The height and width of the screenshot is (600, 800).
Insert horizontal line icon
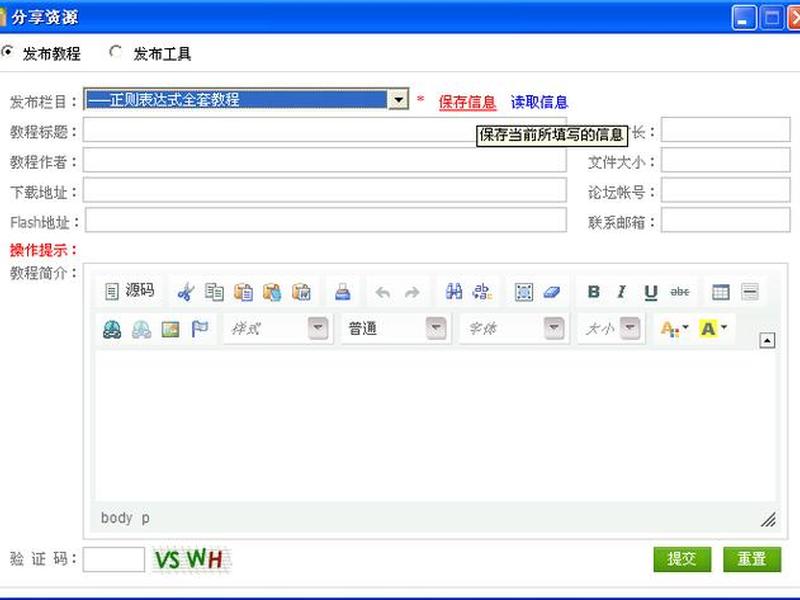pos(750,292)
